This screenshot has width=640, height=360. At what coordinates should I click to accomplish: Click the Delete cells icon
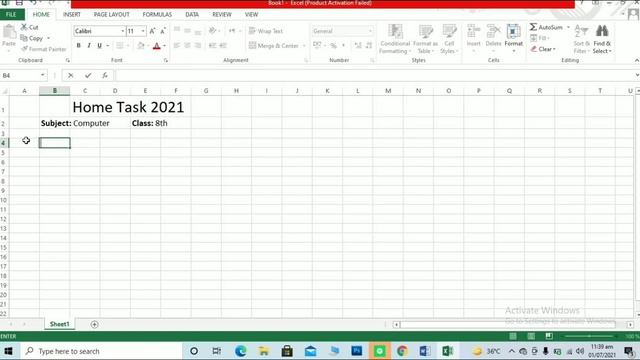[493, 32]
